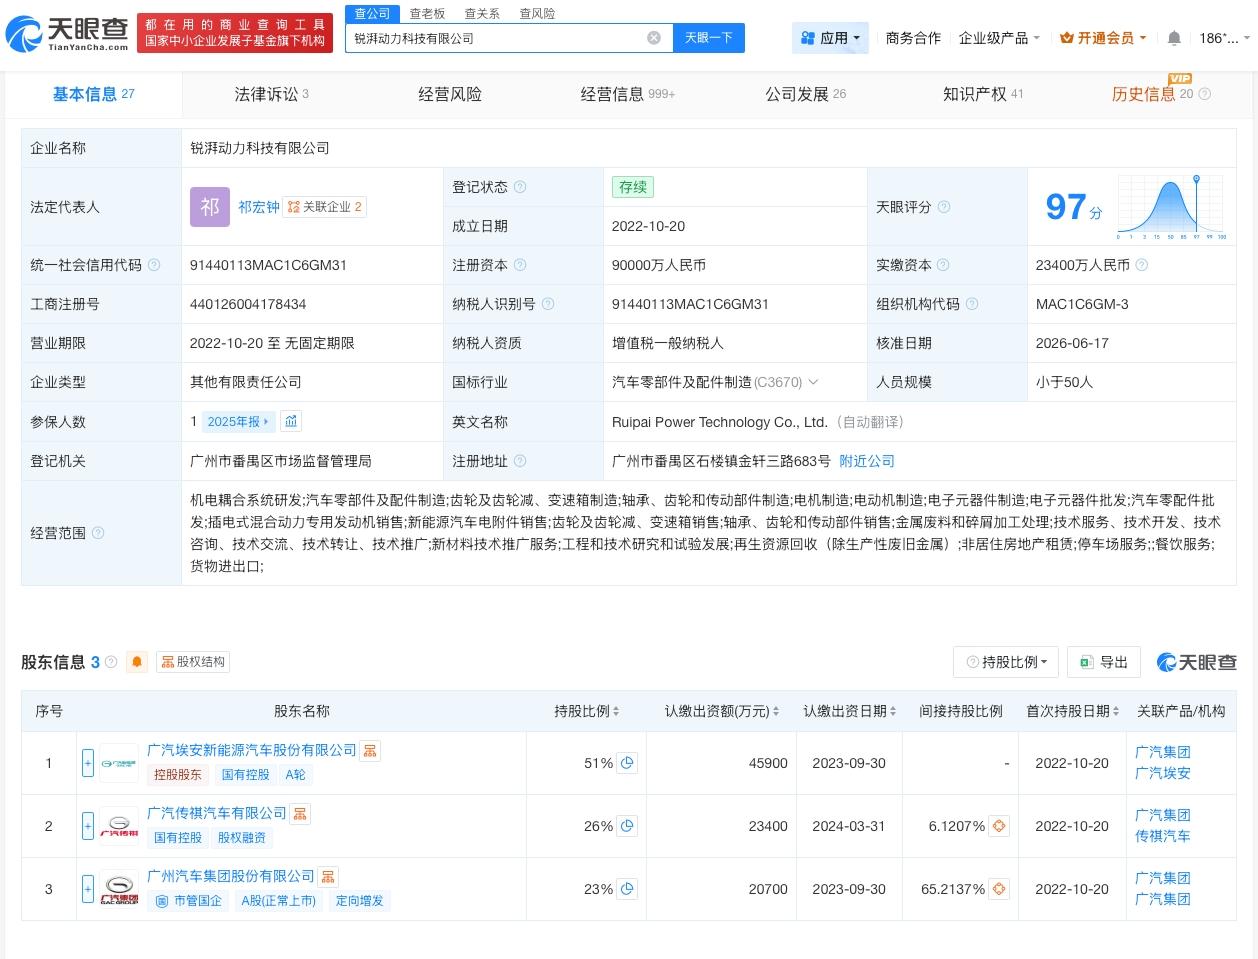Open the 传祺汽车 related product link
The height and width of the screenshot is (959, 1258).
coord(1163,836)
